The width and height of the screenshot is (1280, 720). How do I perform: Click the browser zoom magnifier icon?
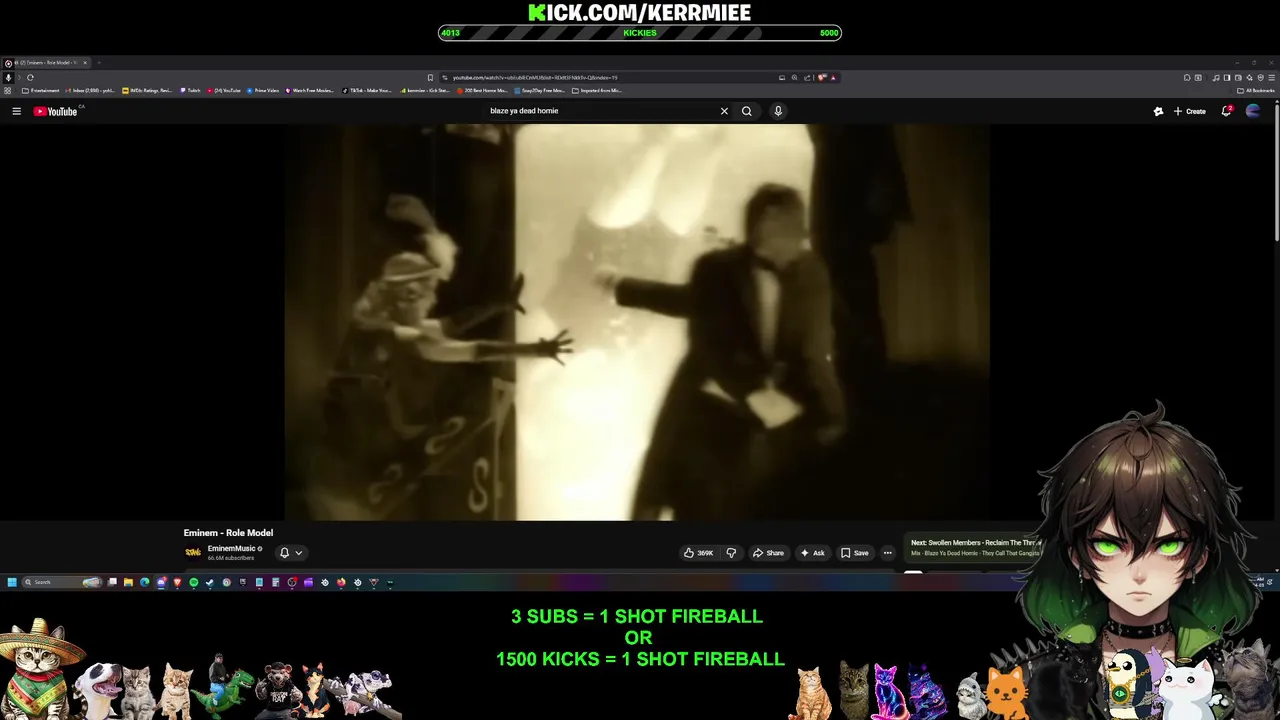click(x=794, y=77)
